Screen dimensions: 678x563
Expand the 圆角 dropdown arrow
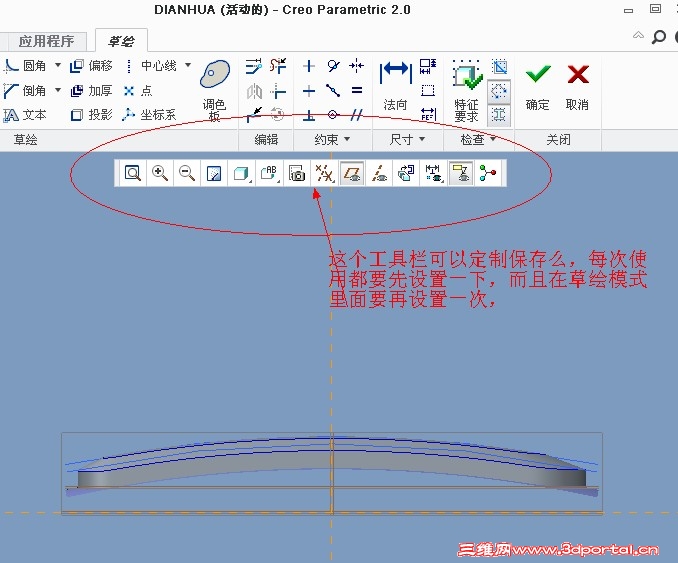click(58, 66)
